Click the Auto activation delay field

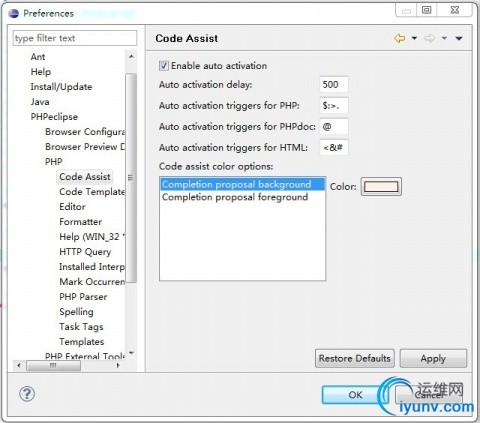[x=334, y=84]
